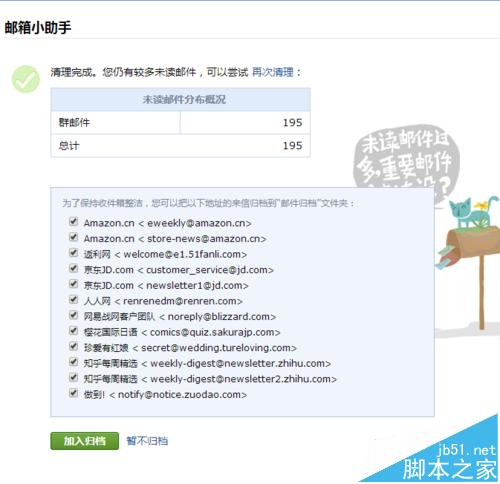Image resolution: width=500 pixels, height=484 pixels.
Task: Click the 暂不归档 link
Action: [147, 441]
